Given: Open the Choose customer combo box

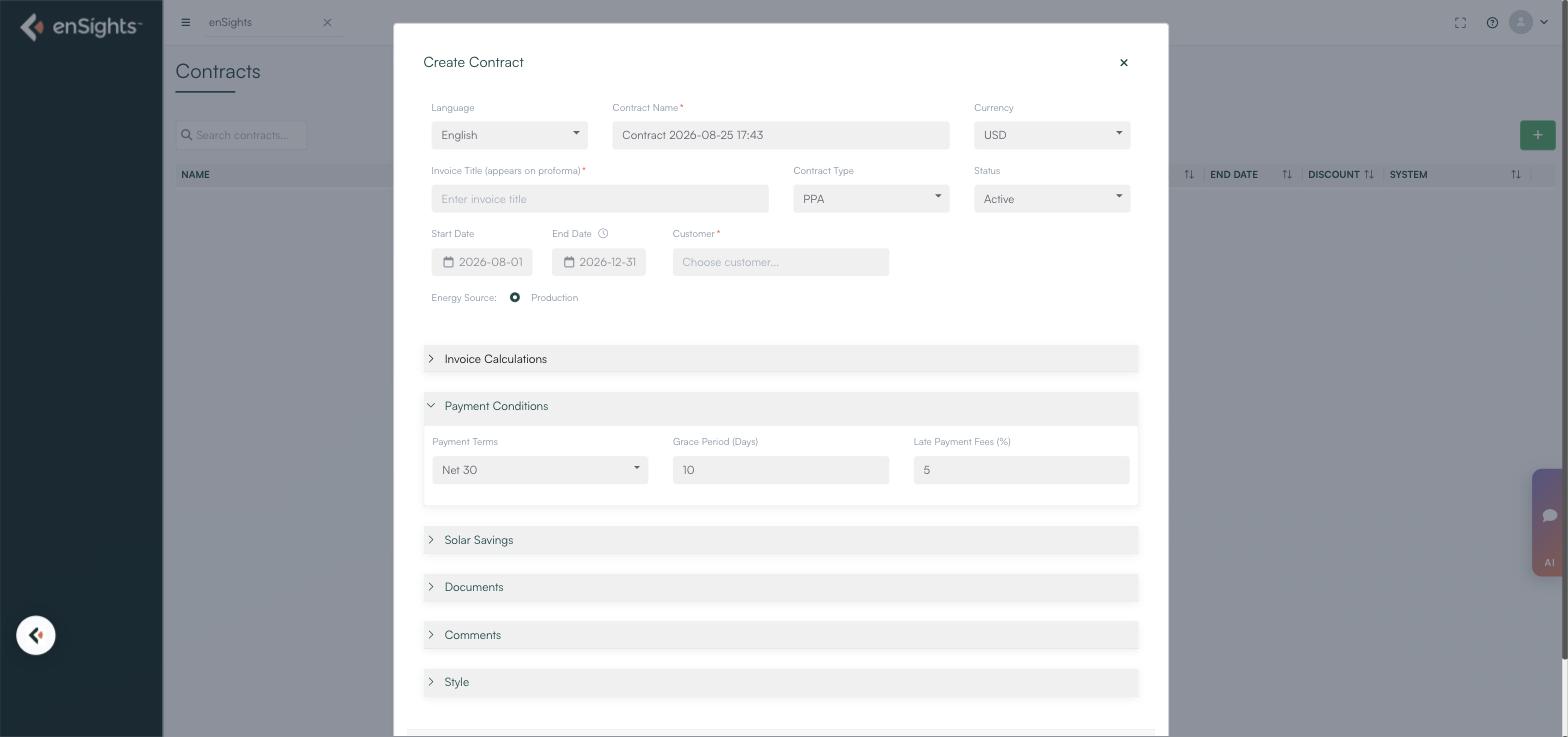Looking at the screenshot, I should click(781, 262).
